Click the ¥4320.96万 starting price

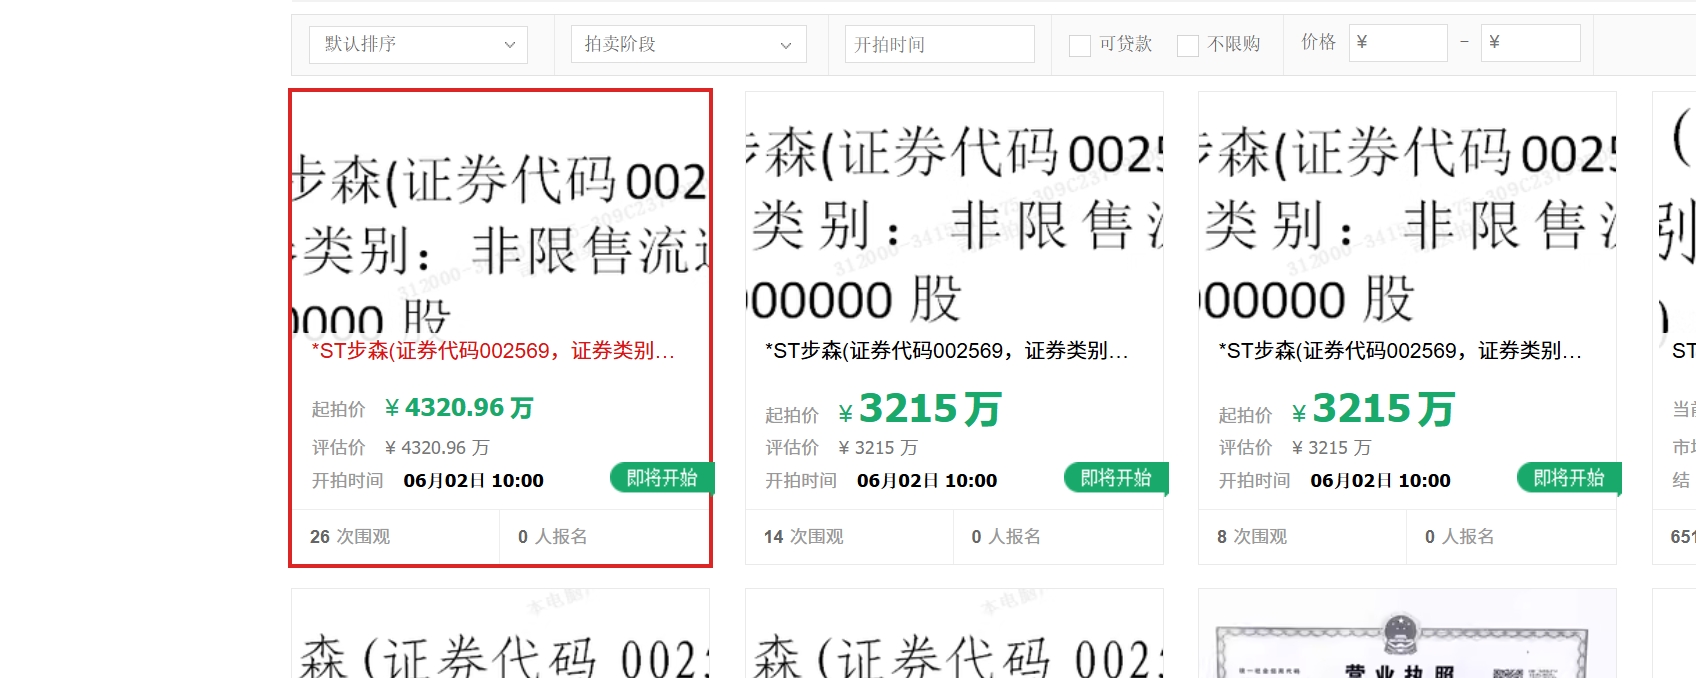click(x=459, y=408)
